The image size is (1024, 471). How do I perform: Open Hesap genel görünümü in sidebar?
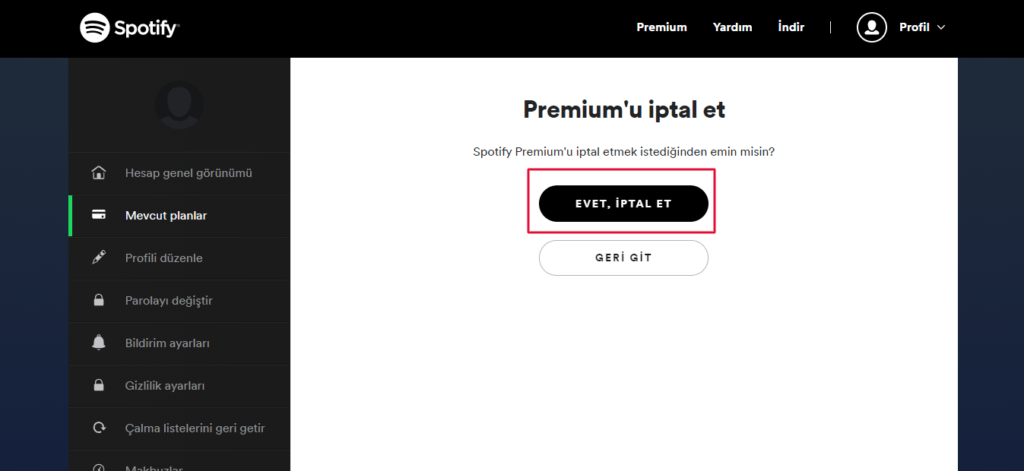pos(188,173)
